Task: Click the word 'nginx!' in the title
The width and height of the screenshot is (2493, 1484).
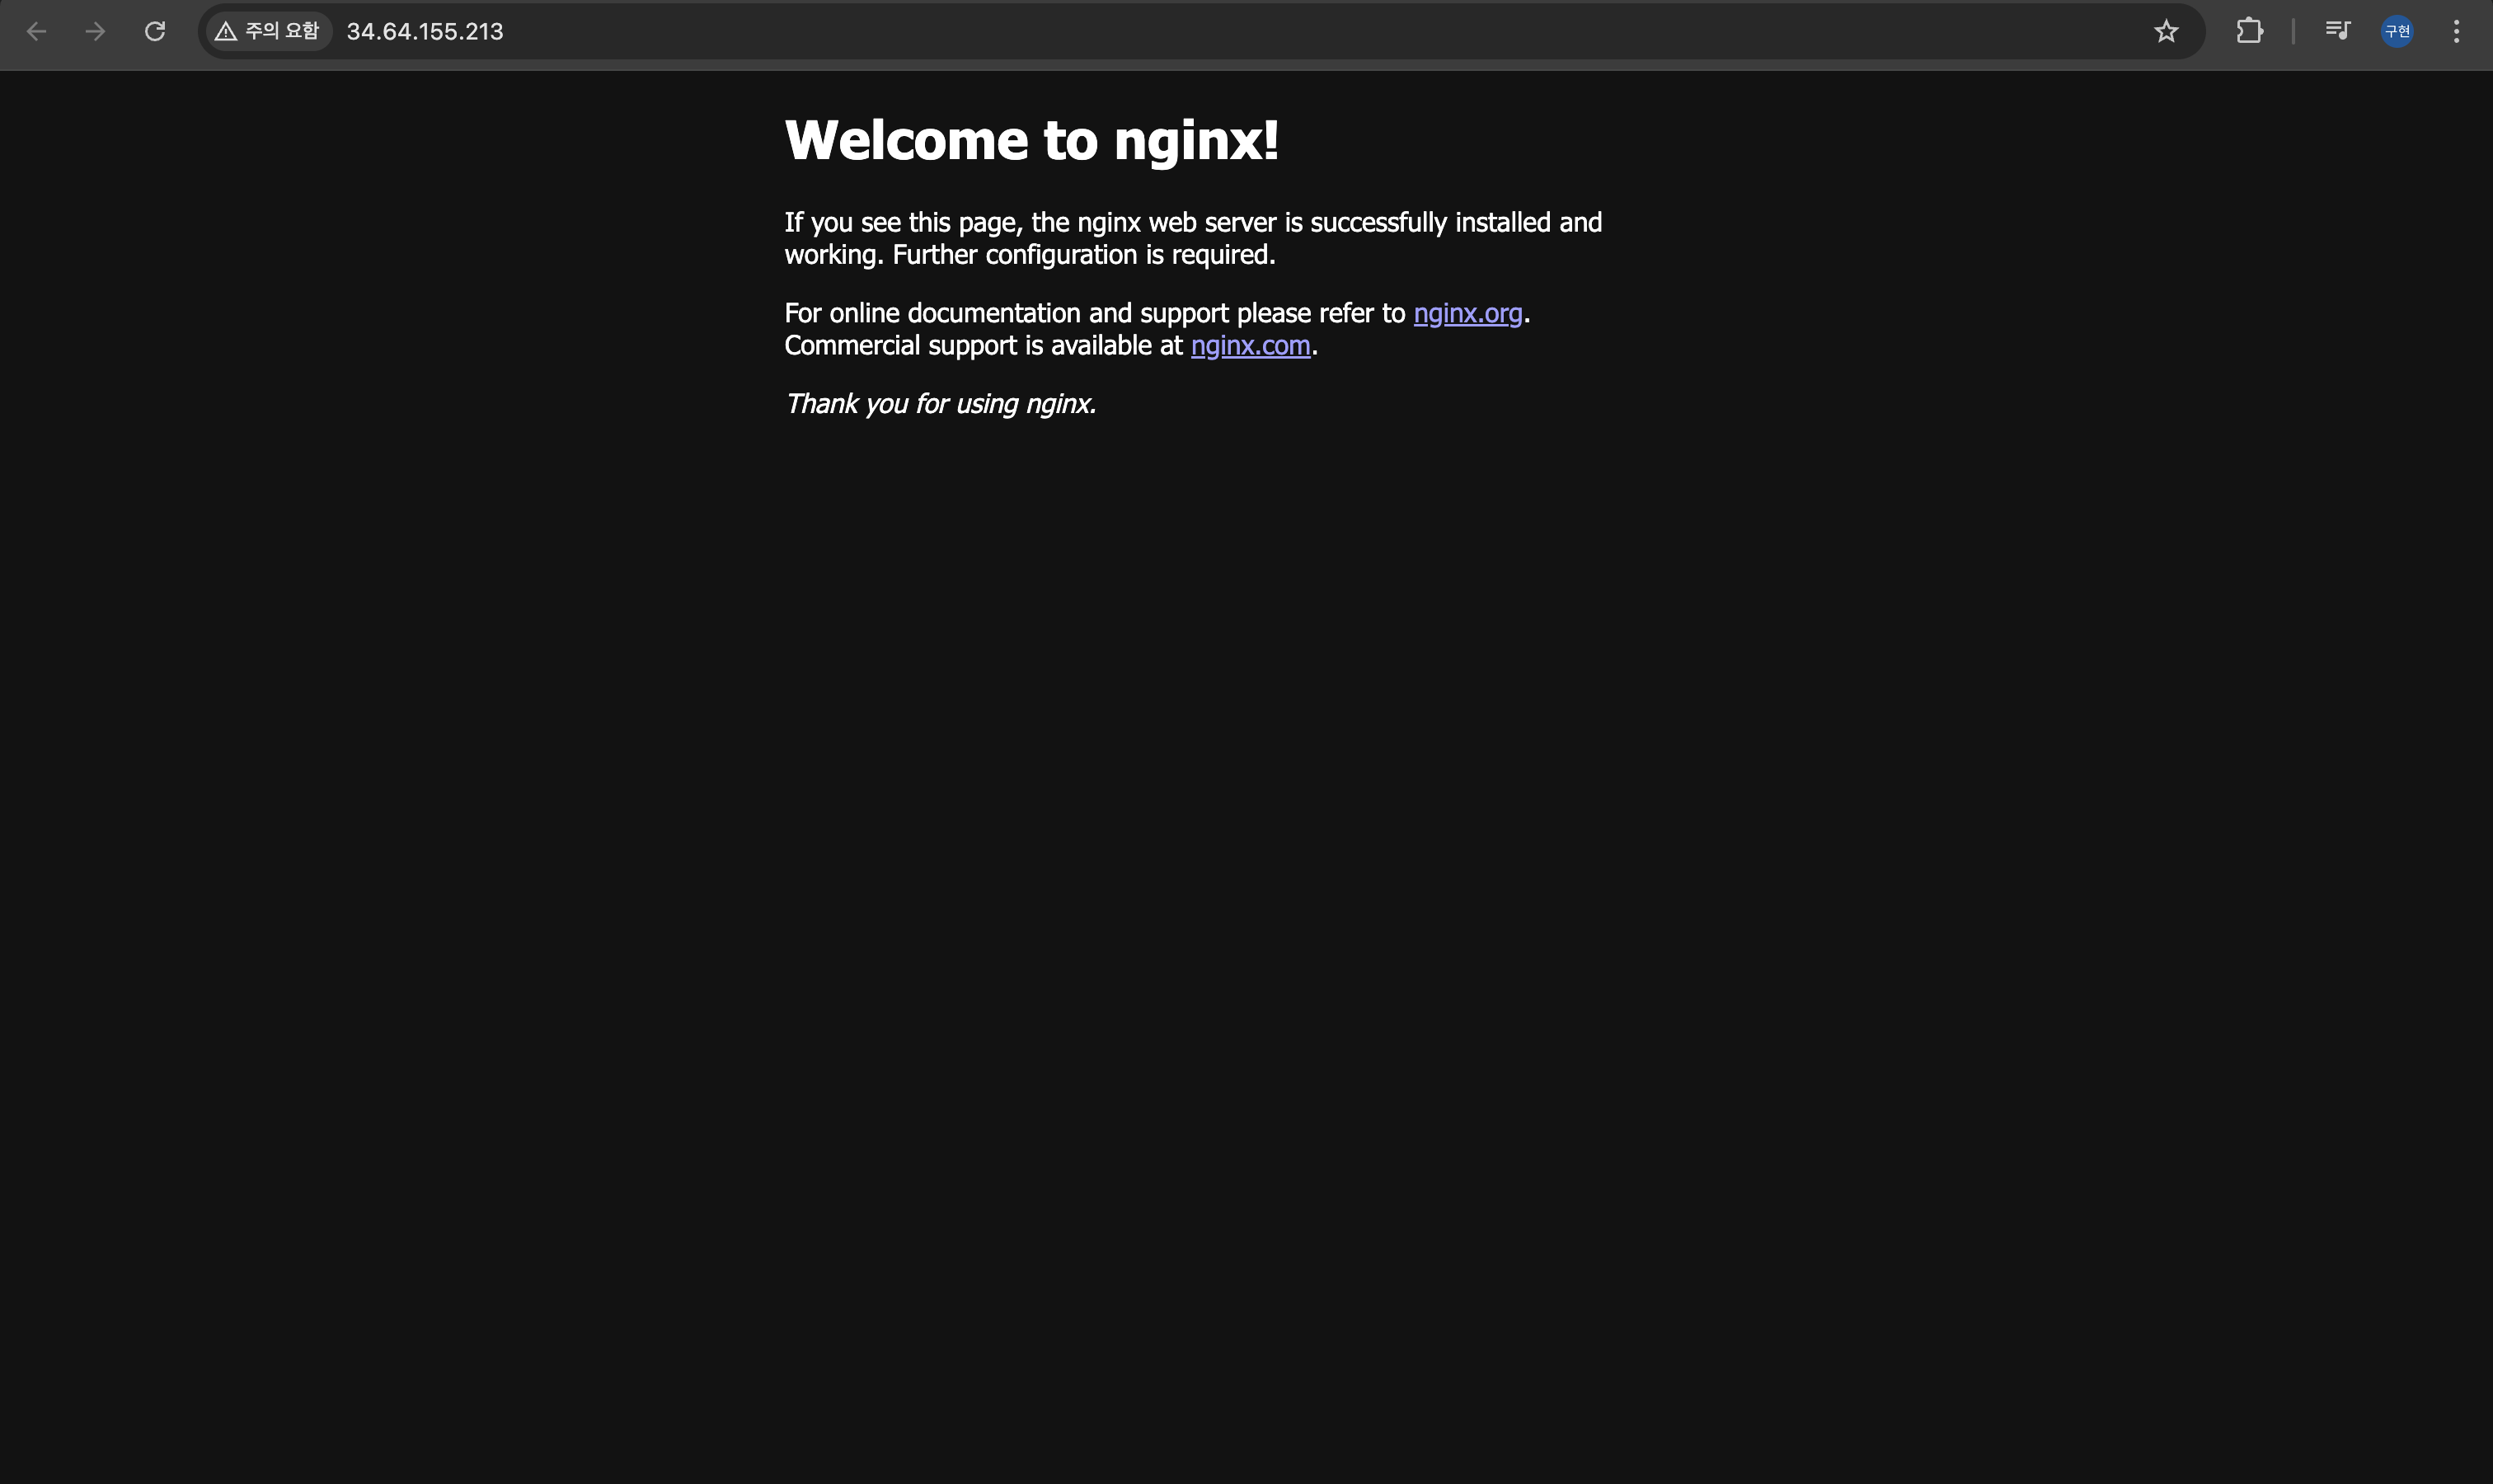Action: click(x=1196, y=139)
